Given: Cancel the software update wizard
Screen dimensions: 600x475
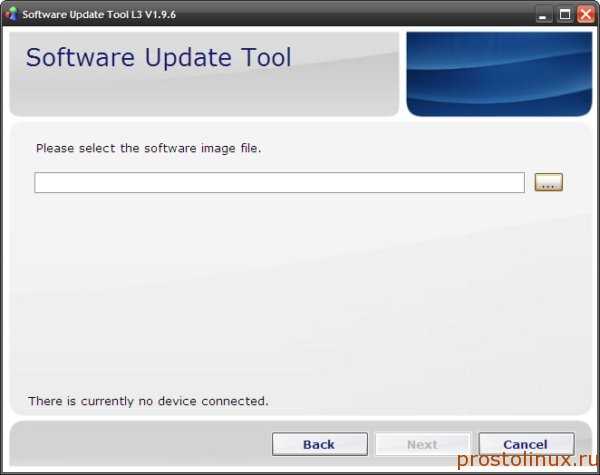Looking at the screenshot, I should click(x=526, y=444).
